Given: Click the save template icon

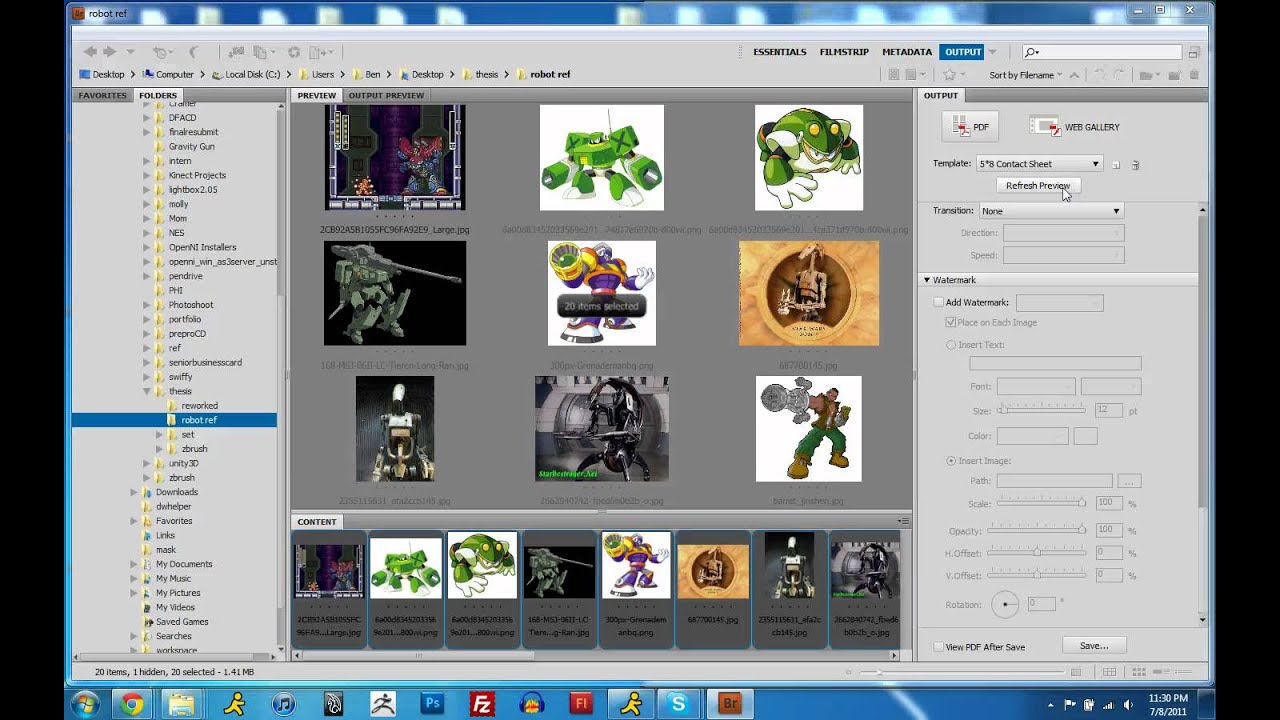Looking at the screenshot, I should point(1116,165).
